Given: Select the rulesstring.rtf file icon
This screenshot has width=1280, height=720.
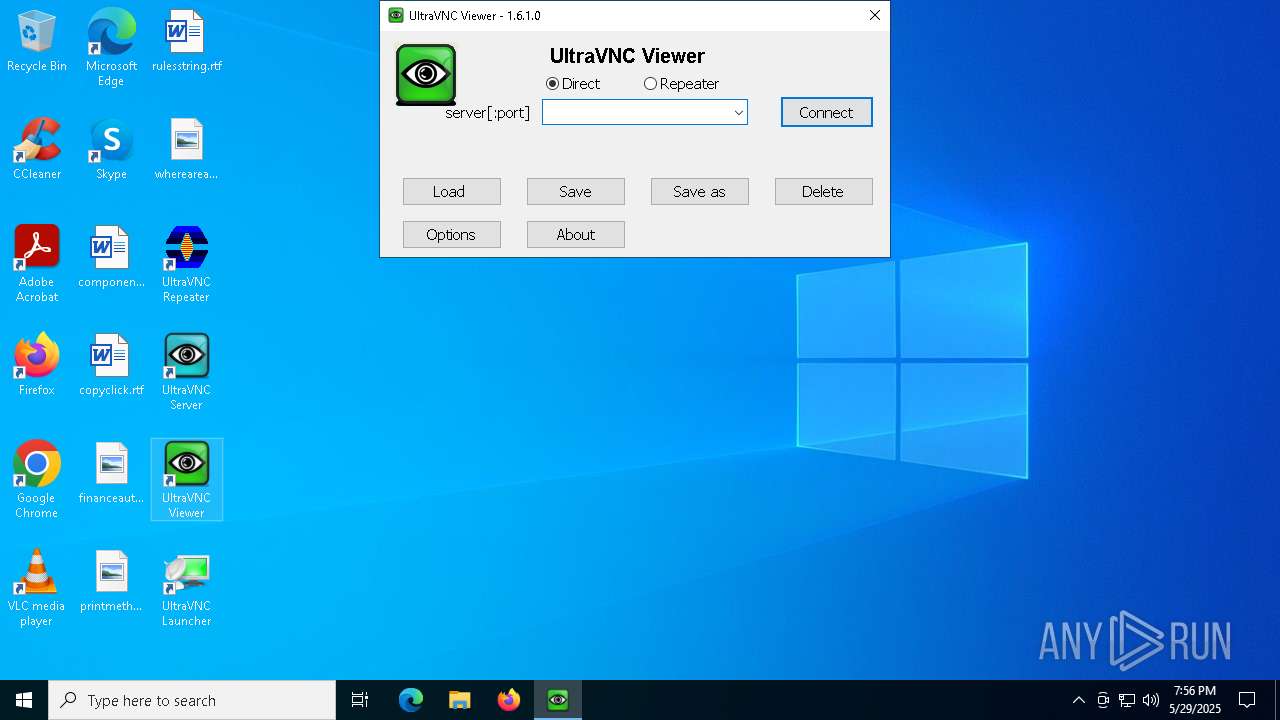Looking at the screenshot, I should [x=186, y=42].
